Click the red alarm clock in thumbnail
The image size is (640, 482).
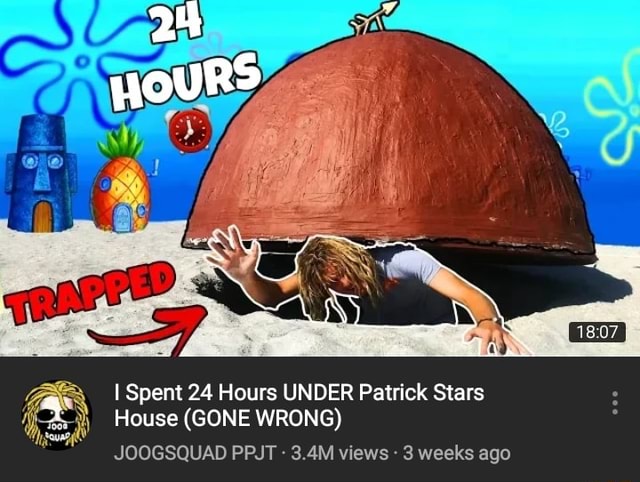tap(189, 129)
